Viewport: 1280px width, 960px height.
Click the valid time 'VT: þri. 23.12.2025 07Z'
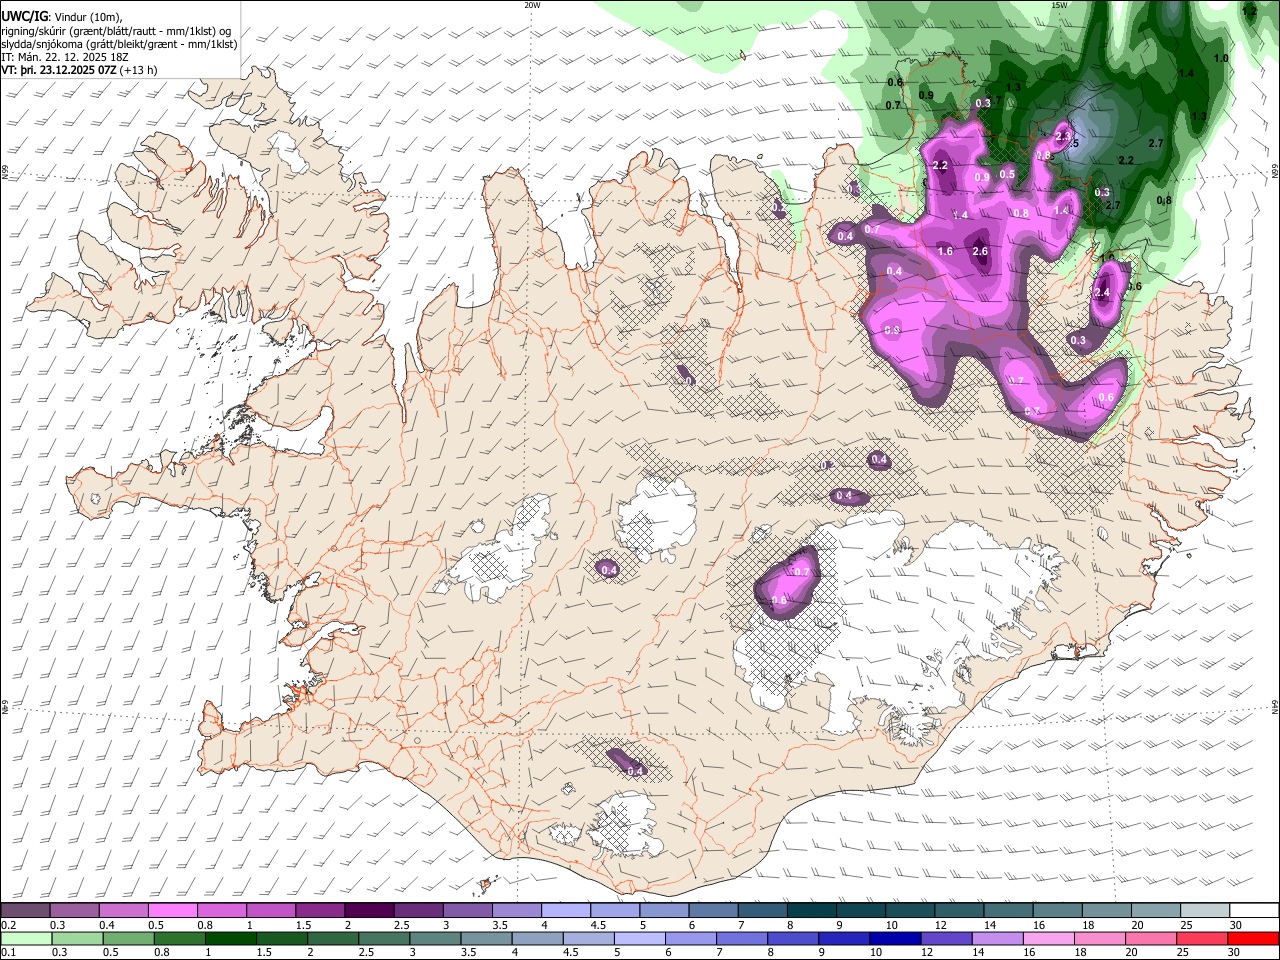[x=58, y=70]
